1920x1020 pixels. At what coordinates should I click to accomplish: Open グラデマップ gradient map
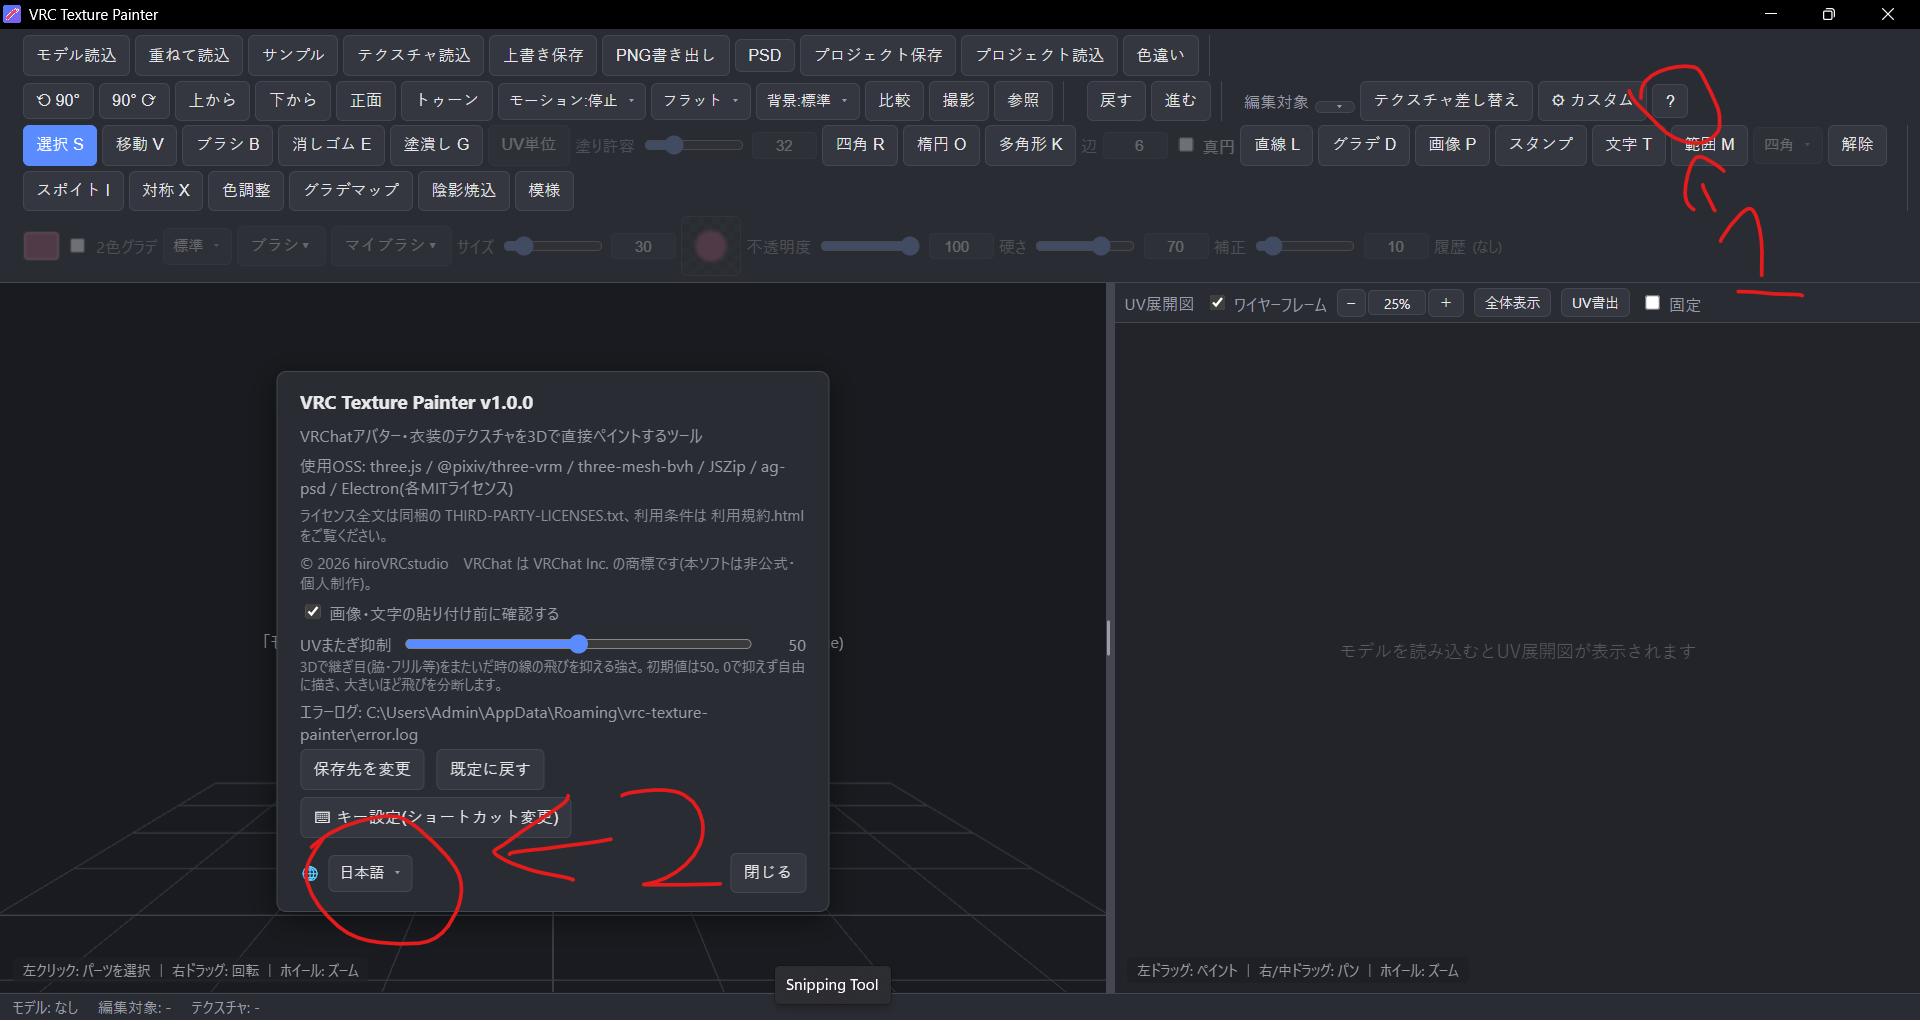pyautogui.click(x=351, y=190)
